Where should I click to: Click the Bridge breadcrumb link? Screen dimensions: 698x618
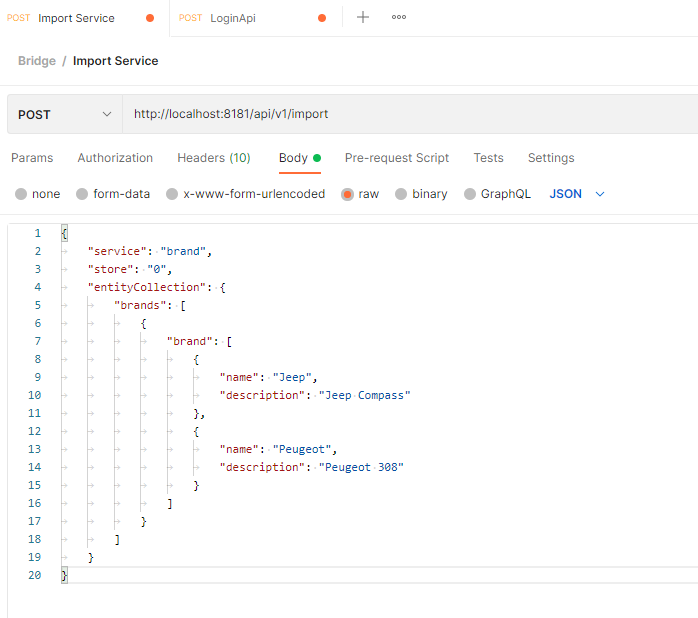(37, 61)
